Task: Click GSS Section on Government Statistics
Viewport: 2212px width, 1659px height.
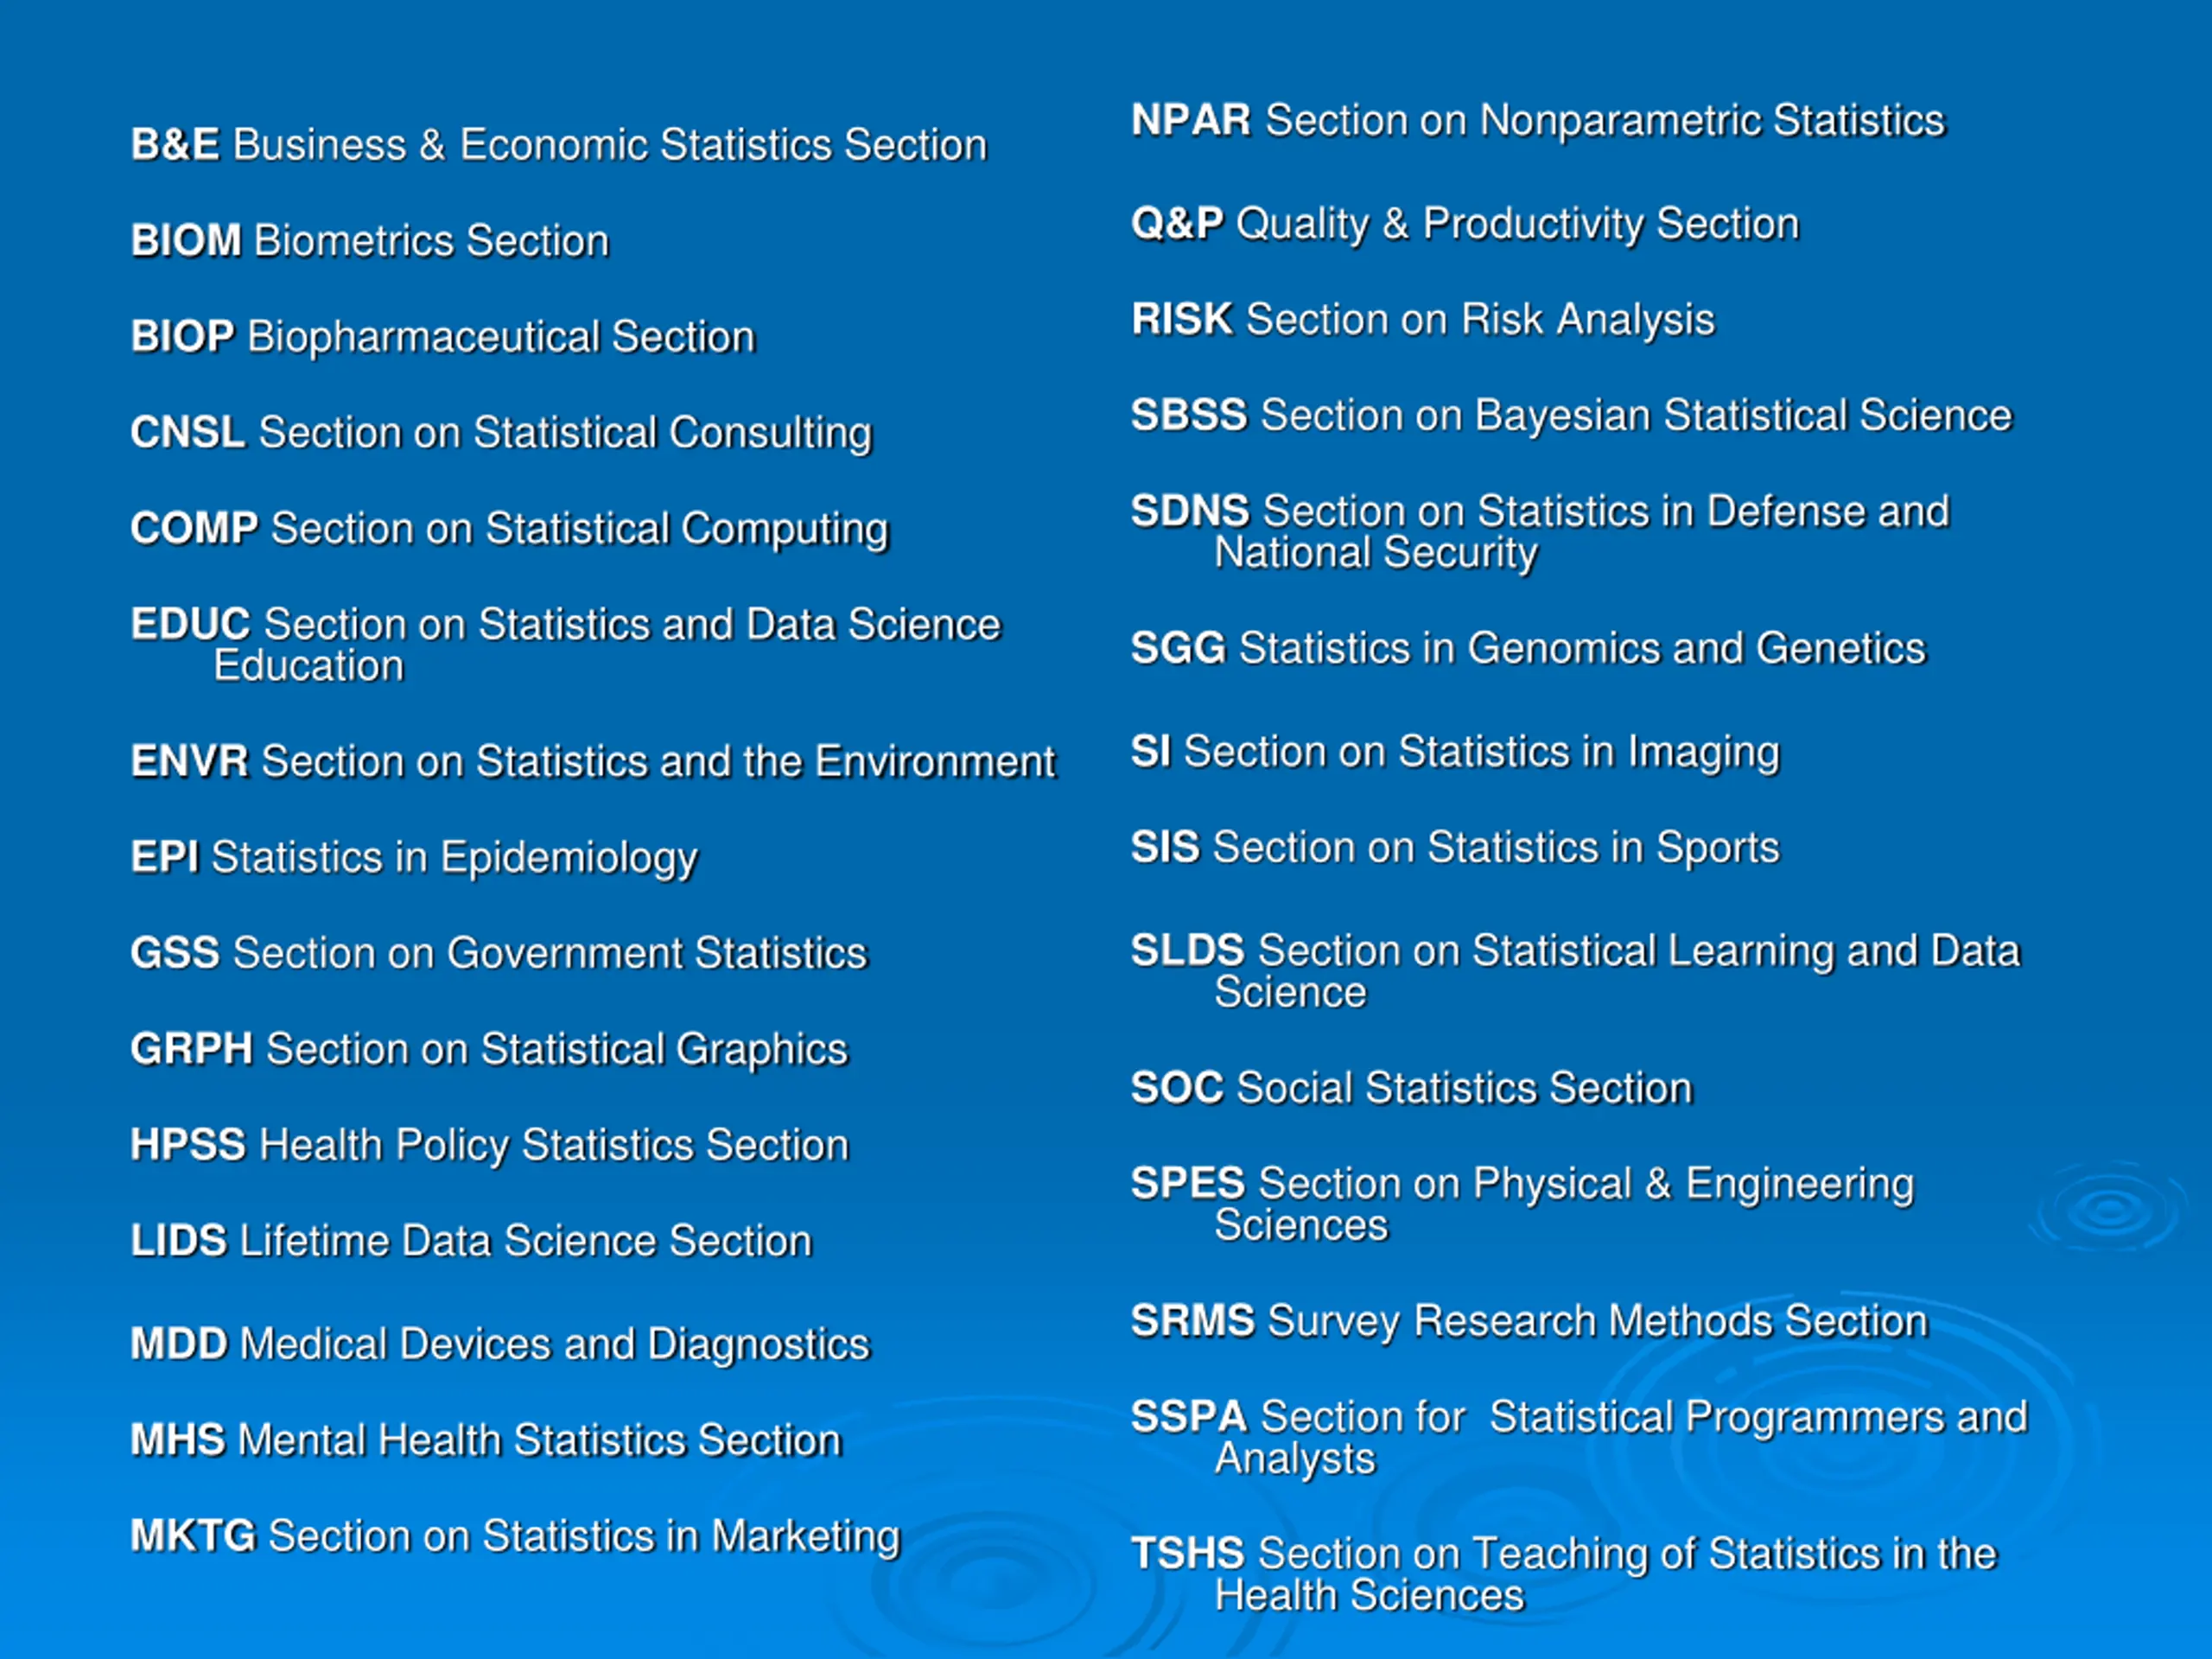Action: (499, 953)
